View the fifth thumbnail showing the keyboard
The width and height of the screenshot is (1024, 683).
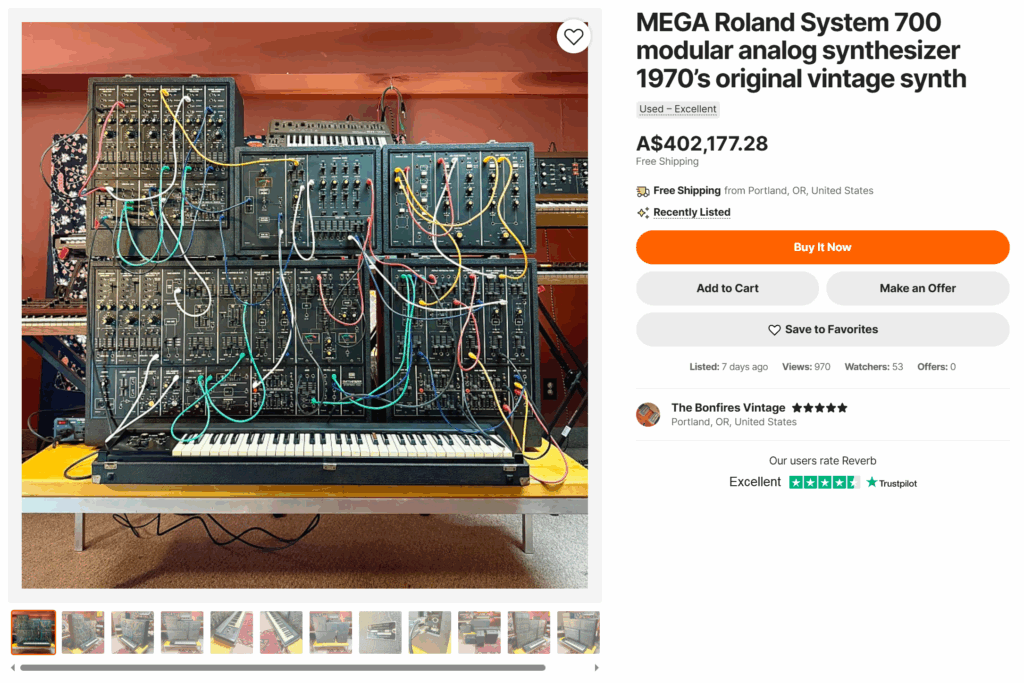231,632
